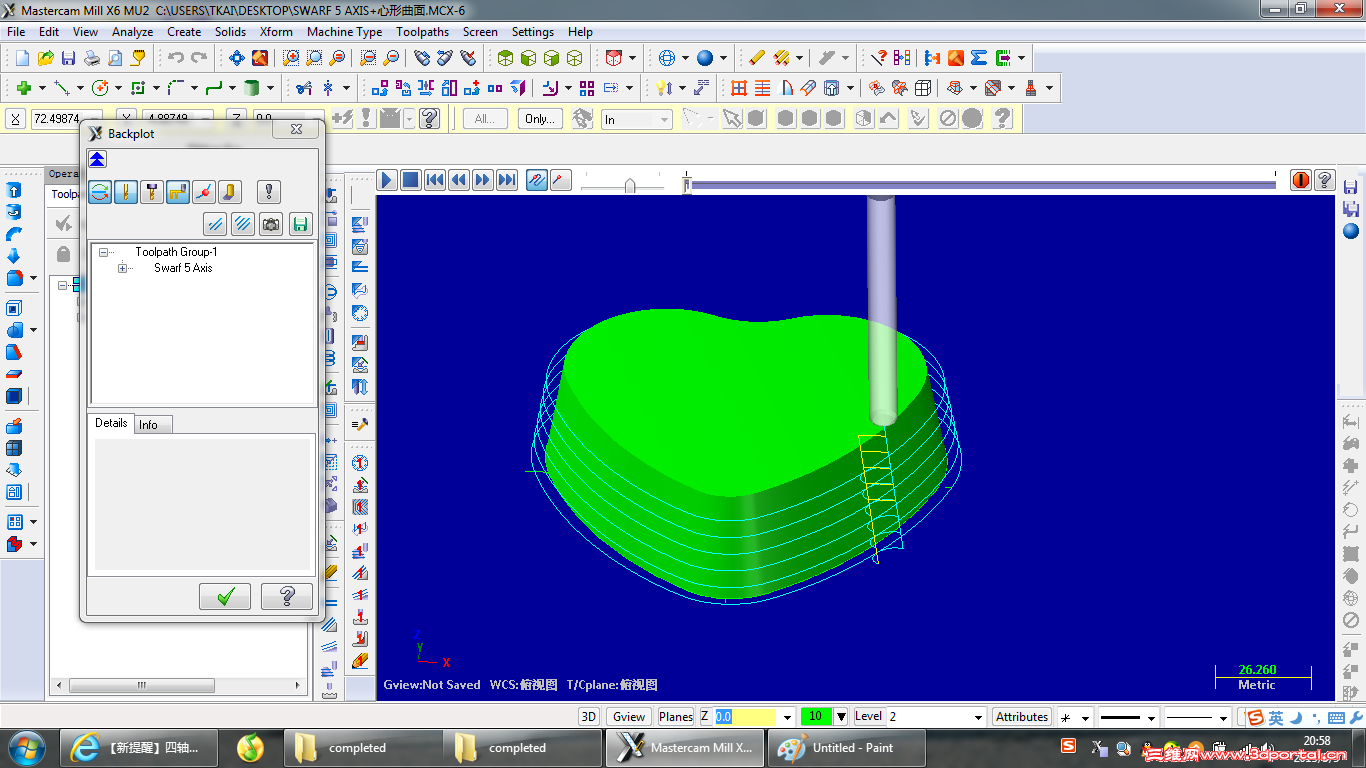The width and height of the screenshot is (1366, 768).
Task: Collapse Backplot dialog with blue double-arrow
Action: pyautogui.click(x=97, y=159)
